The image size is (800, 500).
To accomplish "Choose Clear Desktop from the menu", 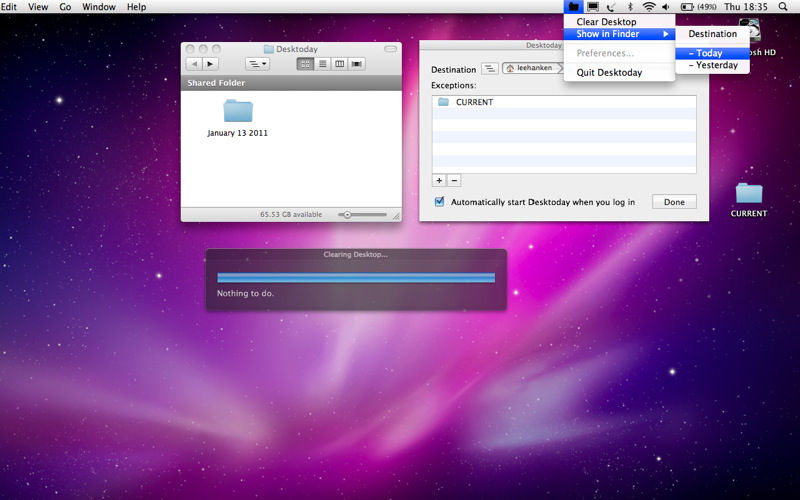I will (x=606, y=21).
